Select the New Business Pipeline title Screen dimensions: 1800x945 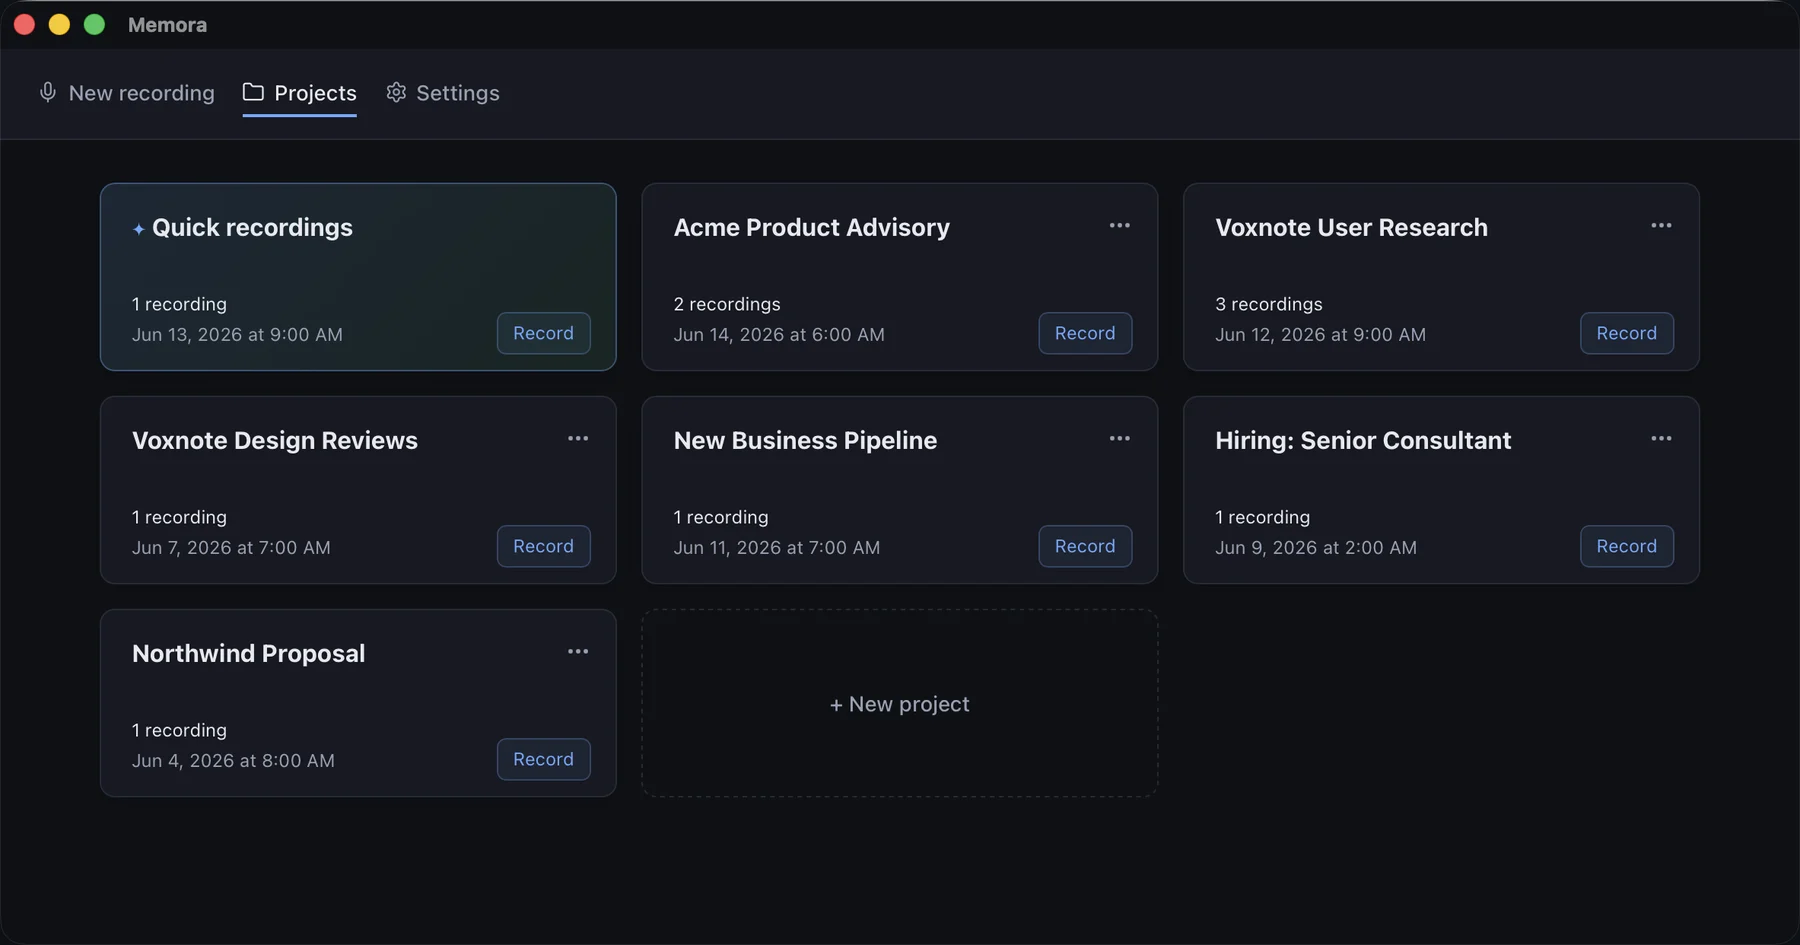pyautogui.click(x=805, y=441)
